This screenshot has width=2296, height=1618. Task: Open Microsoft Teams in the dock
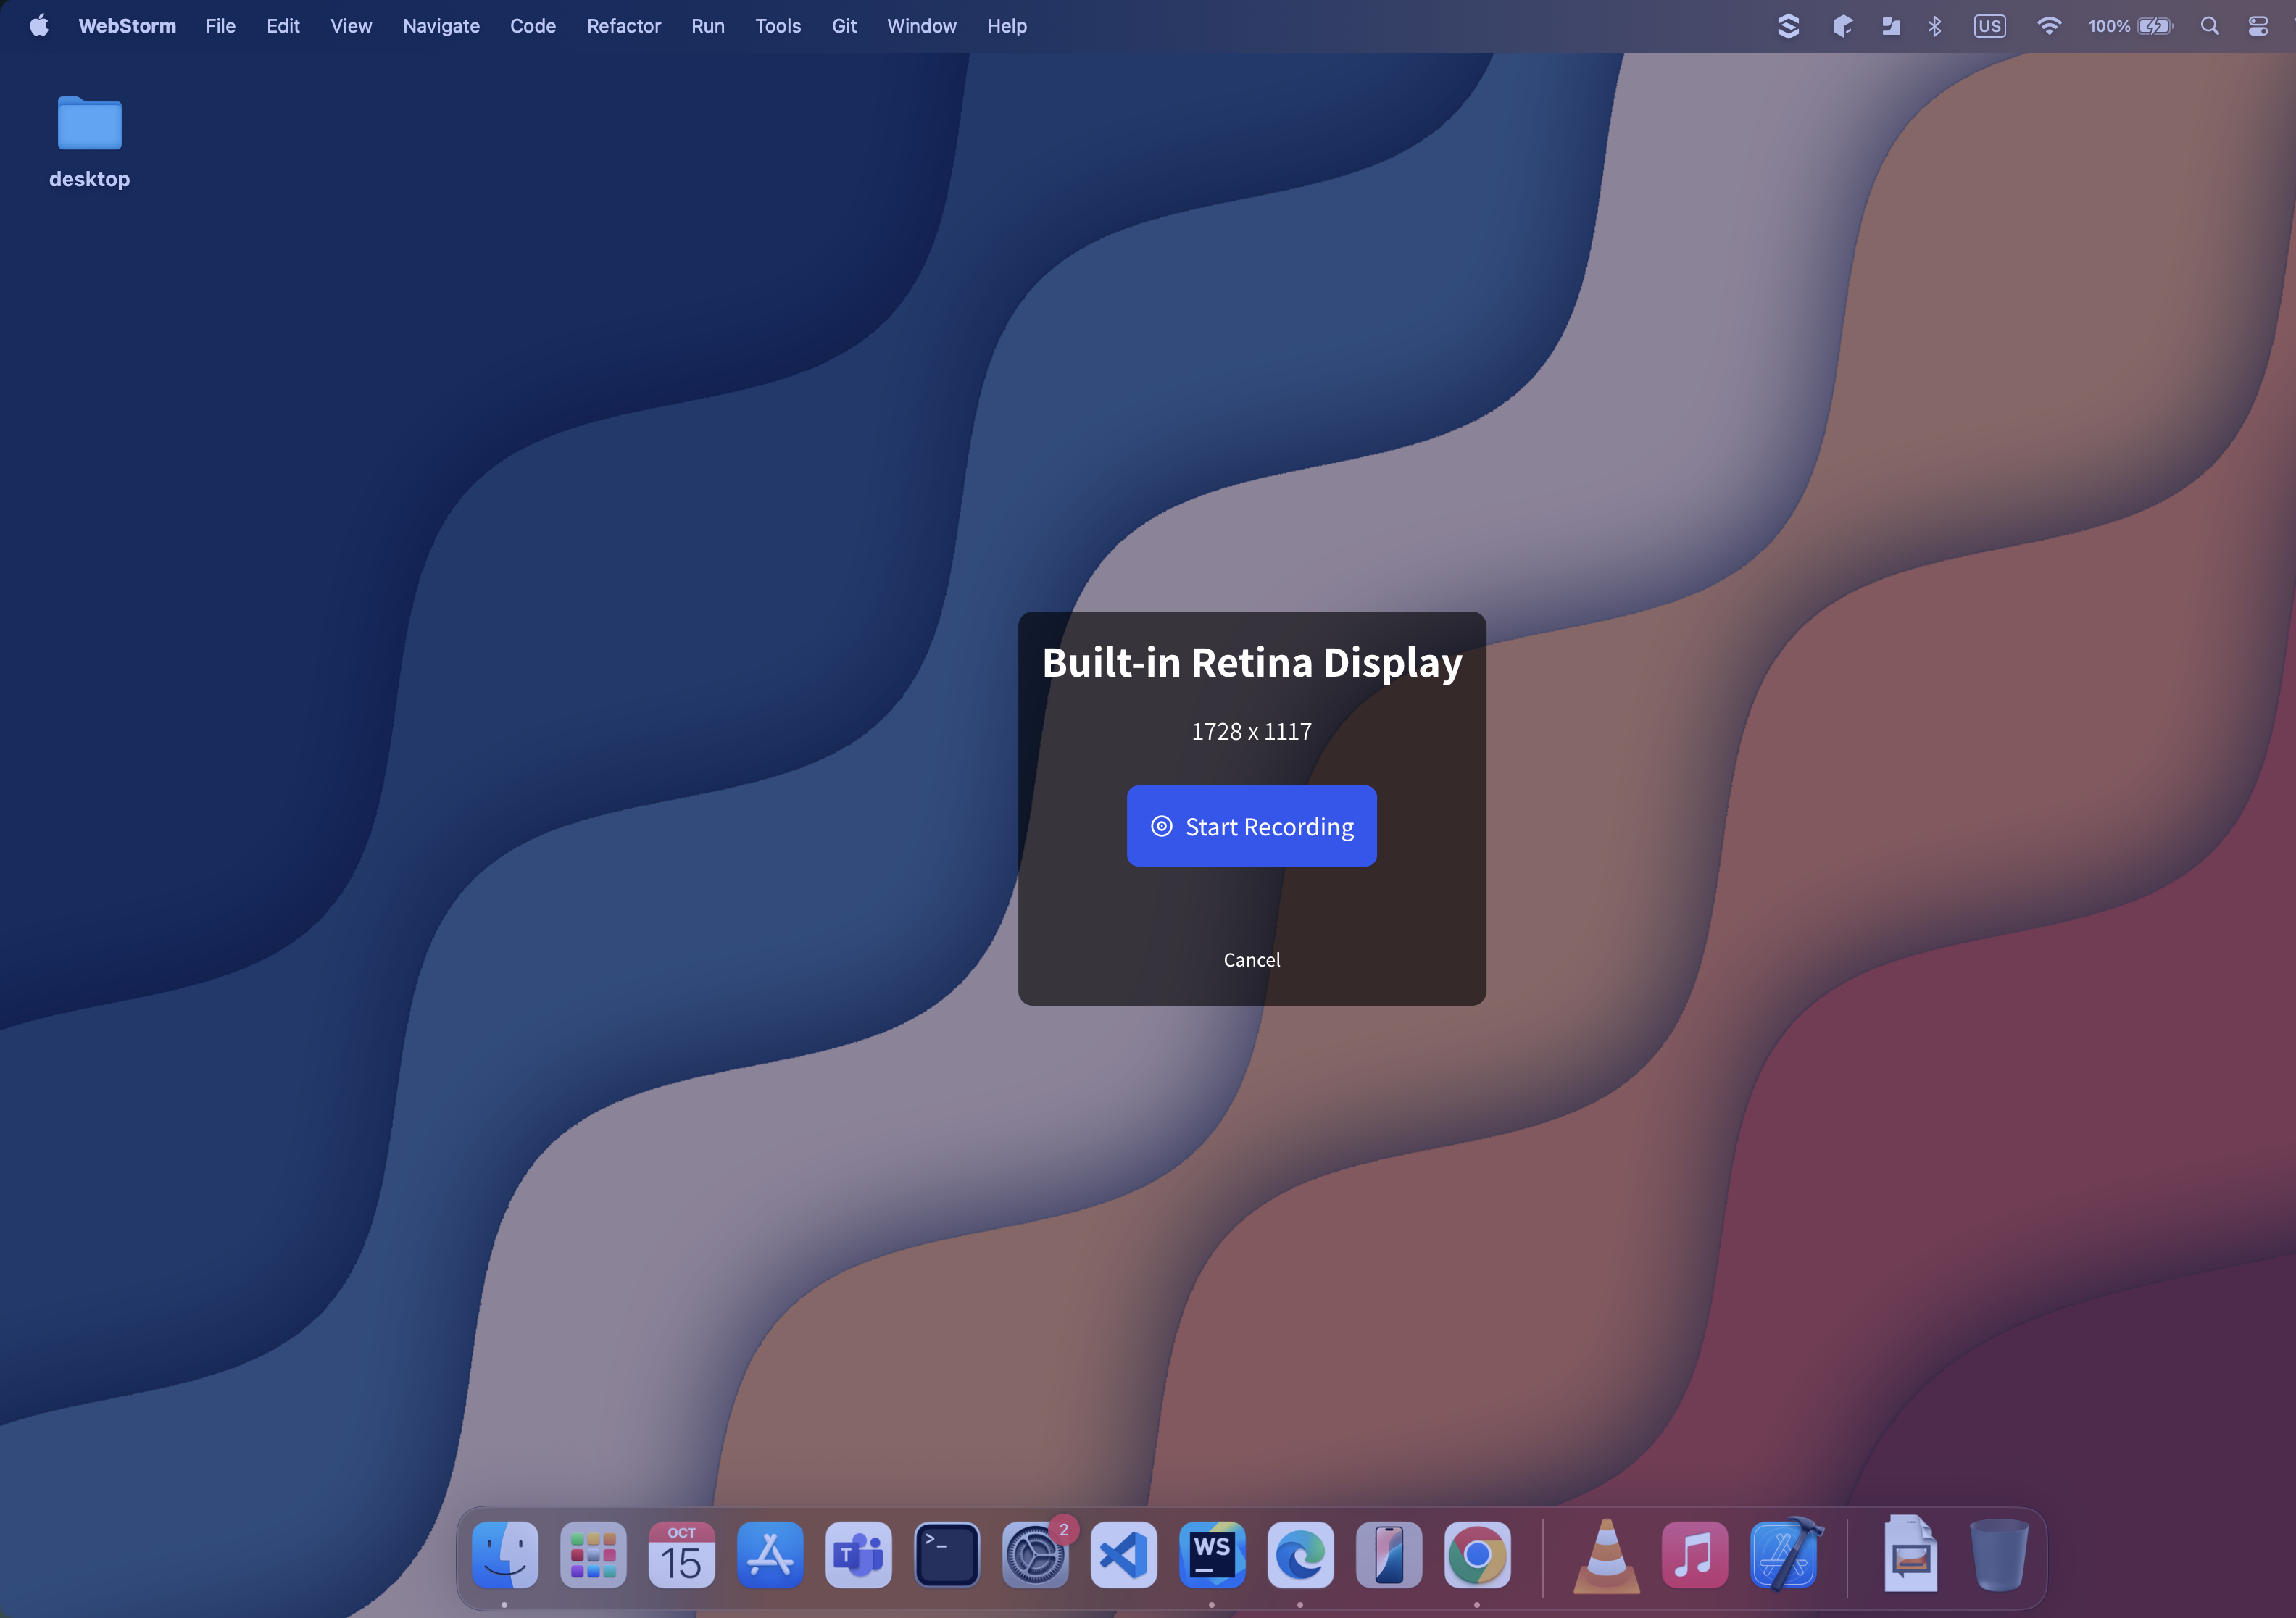[858, 1554]
